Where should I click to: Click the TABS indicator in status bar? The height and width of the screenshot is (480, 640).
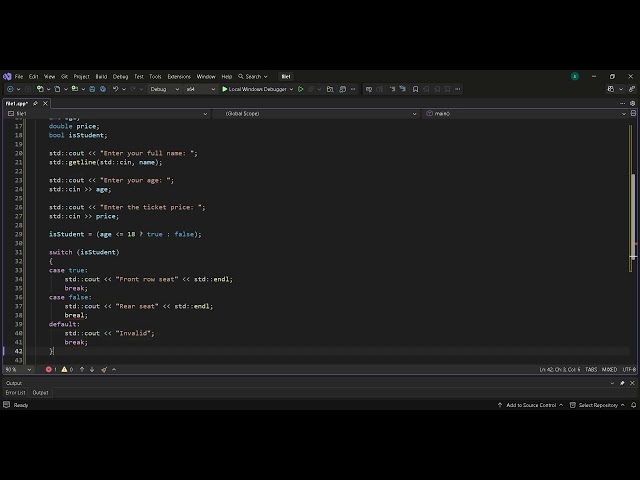(x=591, y=369)
